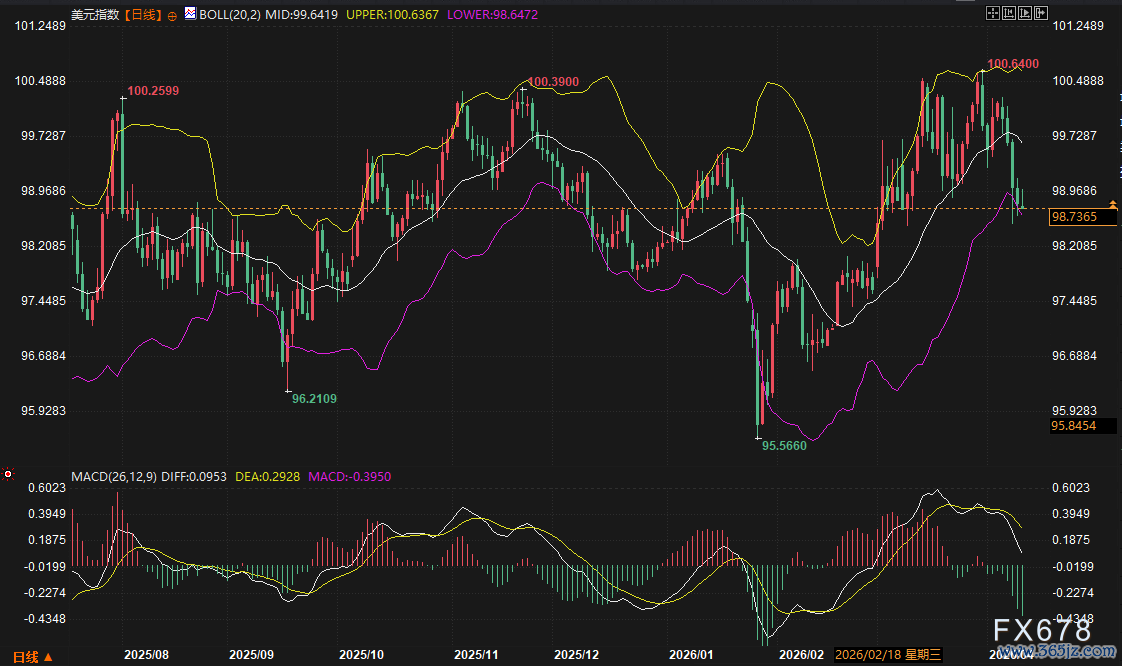Click the DIFF:0.0953 value
1122x666 pixels.
click(x=194, y=476)
